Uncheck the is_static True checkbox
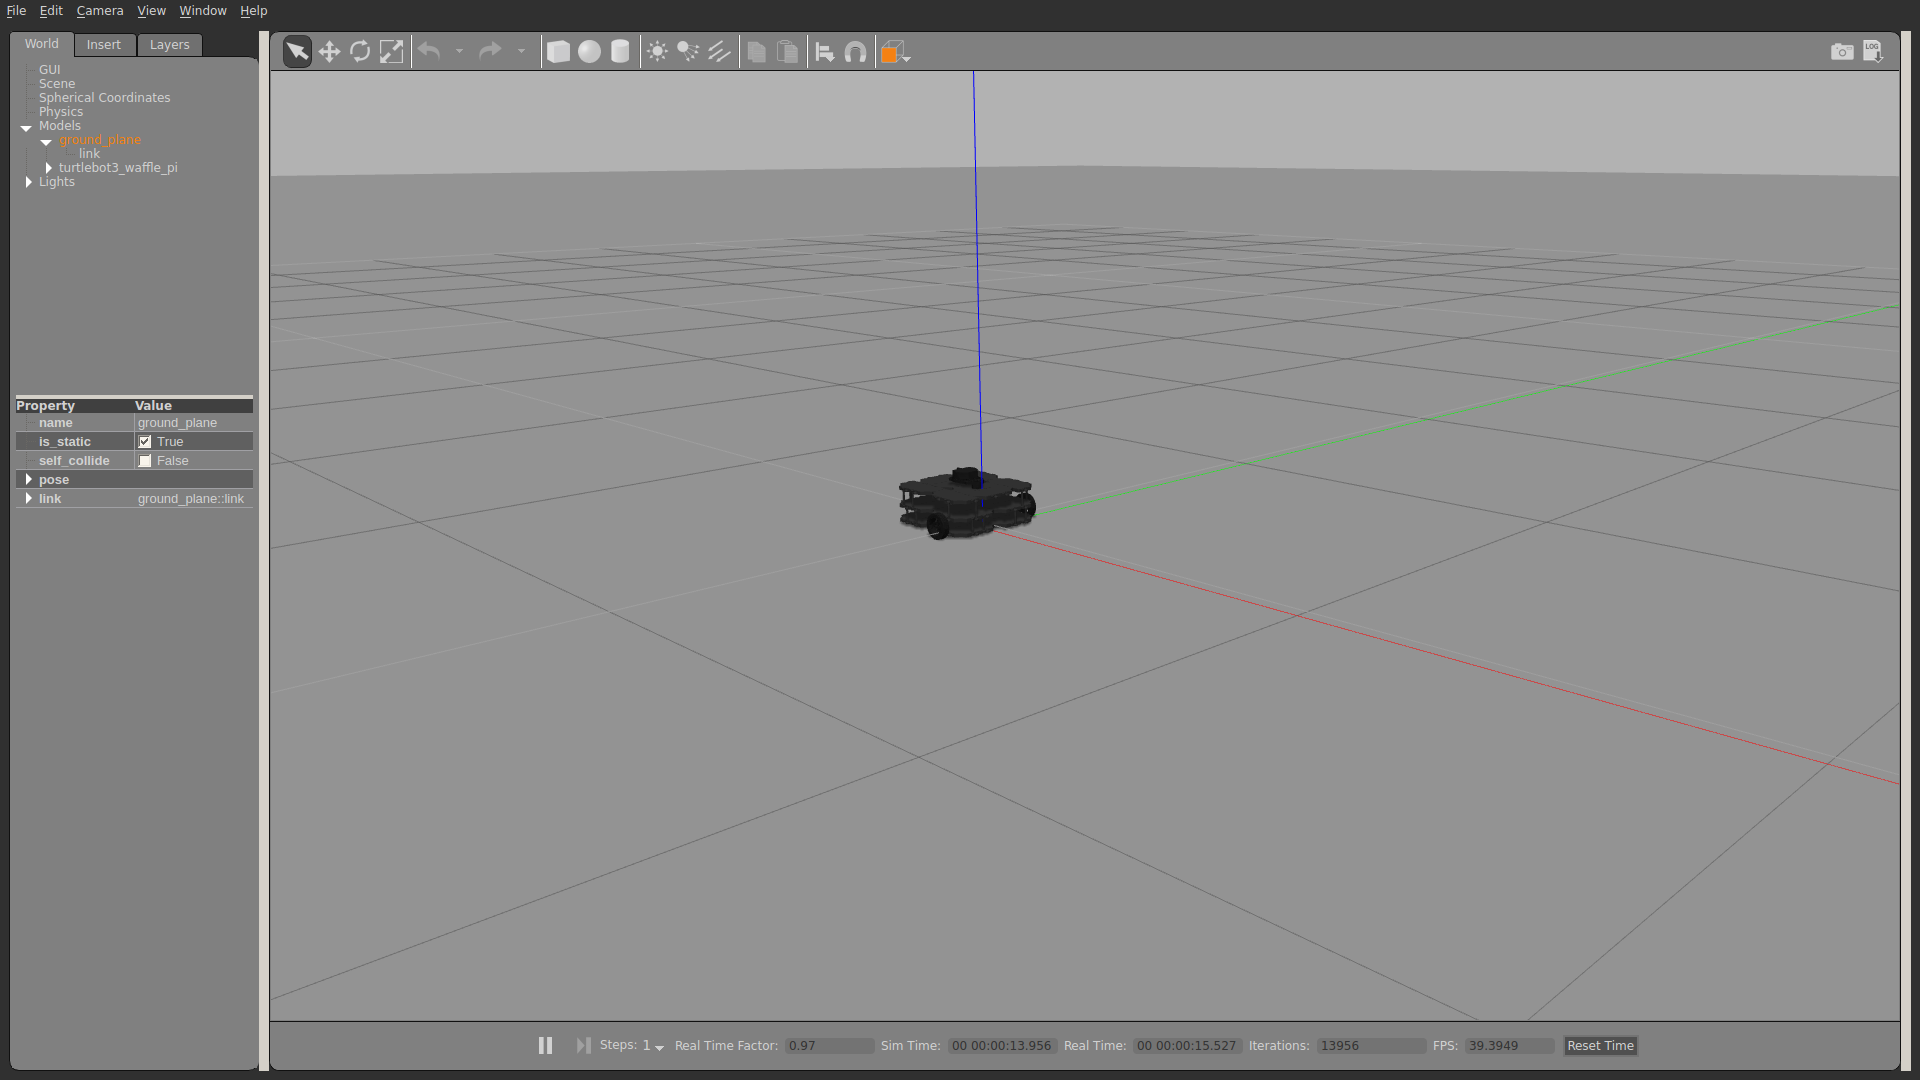The image size is (1920, 1080). [145, 441]
